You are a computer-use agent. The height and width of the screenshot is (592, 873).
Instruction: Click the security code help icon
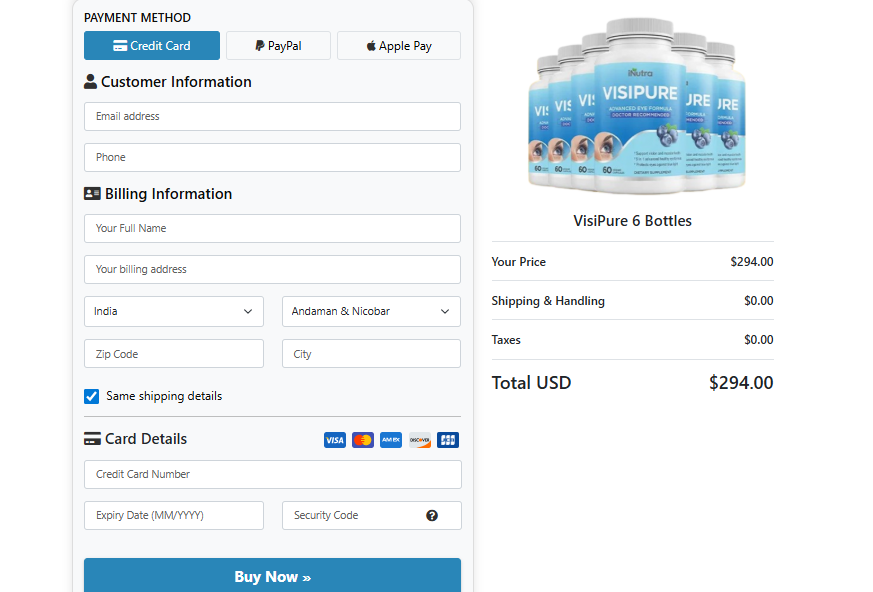pos(432,516)
